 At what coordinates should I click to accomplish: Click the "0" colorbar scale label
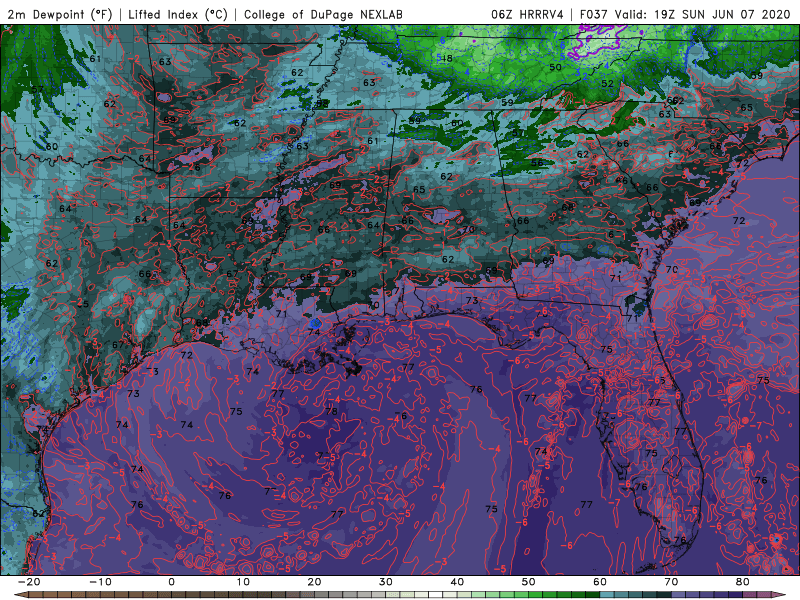(x=171, y=582)
